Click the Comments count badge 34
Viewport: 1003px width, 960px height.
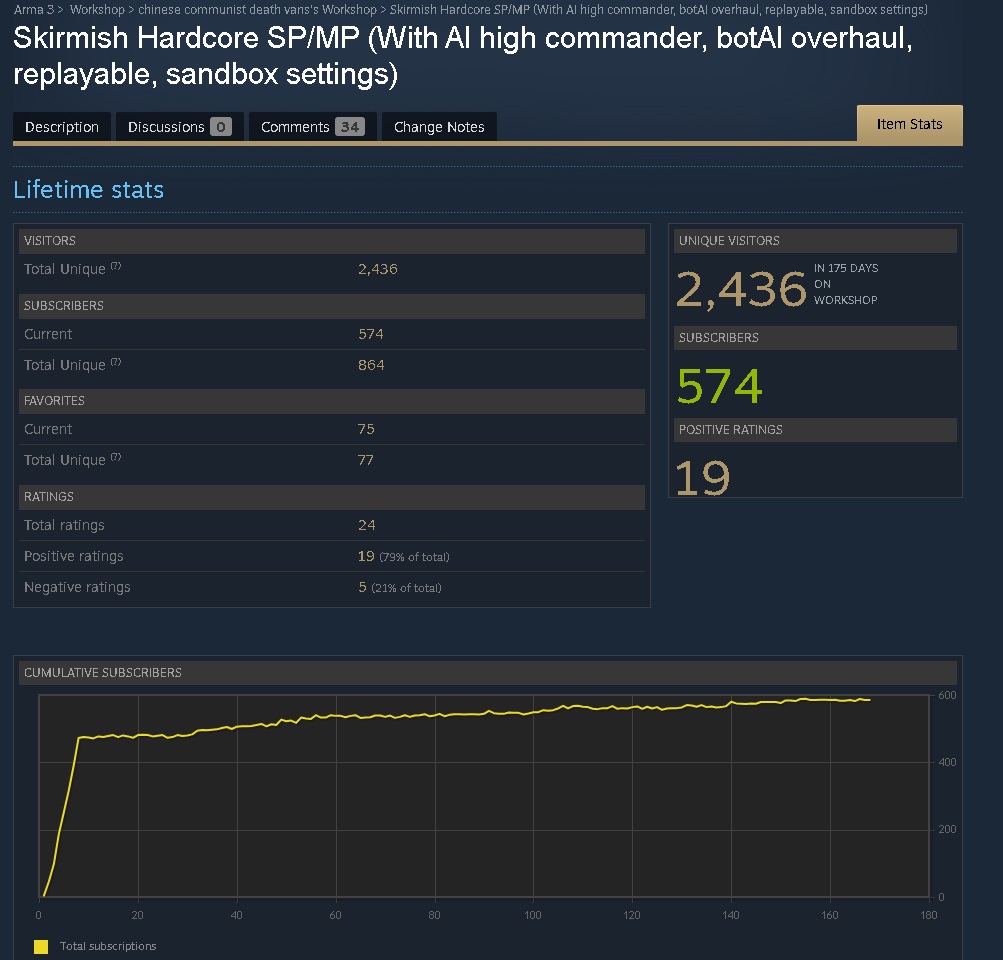pyautogui.click(x=350, y=127)
